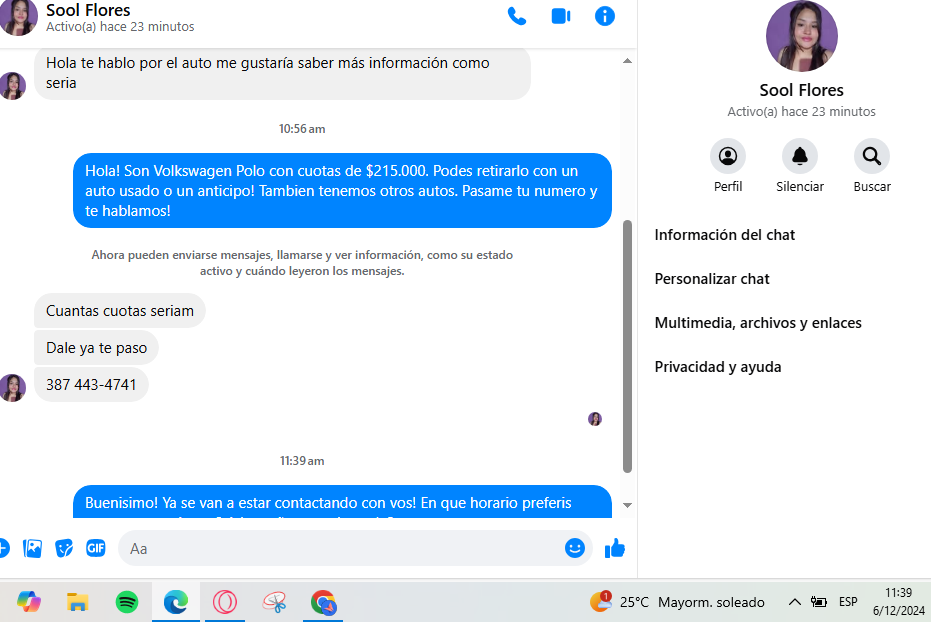Open the Perfil profile icon
Image resolution: width=931 pixels, height=622 pixels.
(x=728, y=156)
